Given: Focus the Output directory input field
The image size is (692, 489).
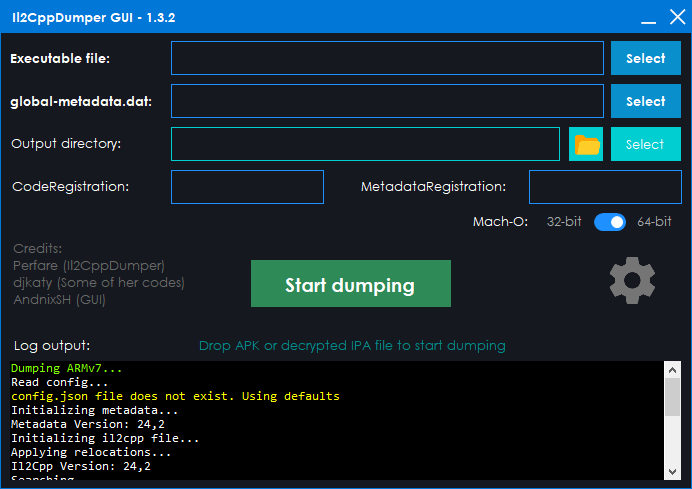Looking at the screenshot, I should click(365, 144).
